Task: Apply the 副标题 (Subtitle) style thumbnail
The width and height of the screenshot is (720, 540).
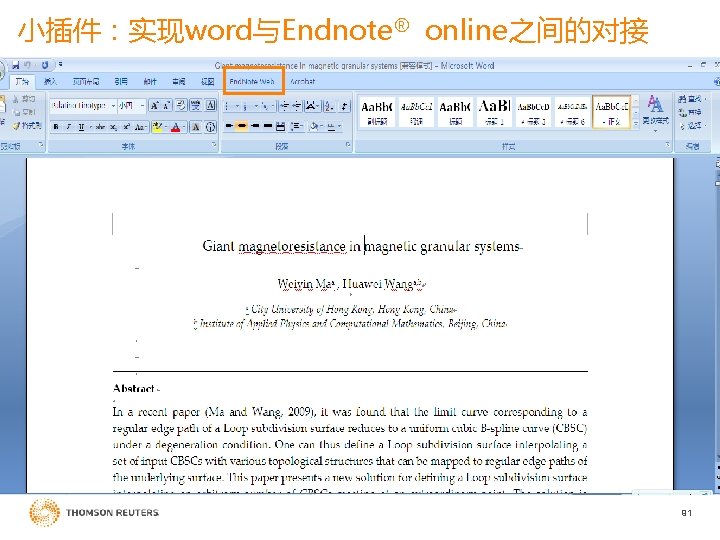Action: 376,112
